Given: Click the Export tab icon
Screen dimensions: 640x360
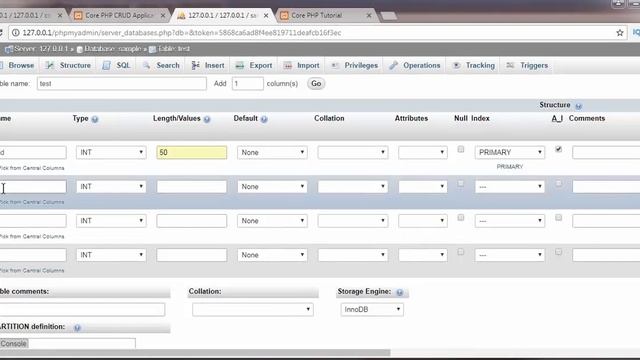Looking at the screenshot, I should (x=240, y=65).
